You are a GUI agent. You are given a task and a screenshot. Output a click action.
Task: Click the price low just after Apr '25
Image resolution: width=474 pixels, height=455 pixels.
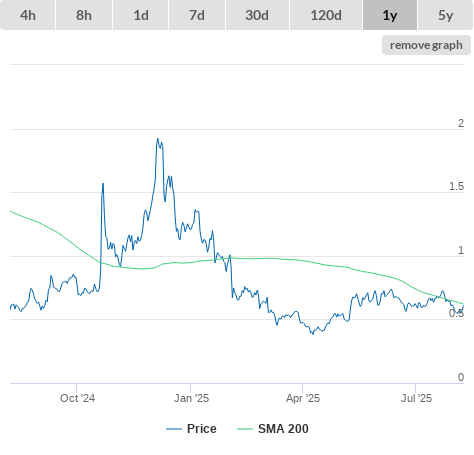[x=313, y=334]
